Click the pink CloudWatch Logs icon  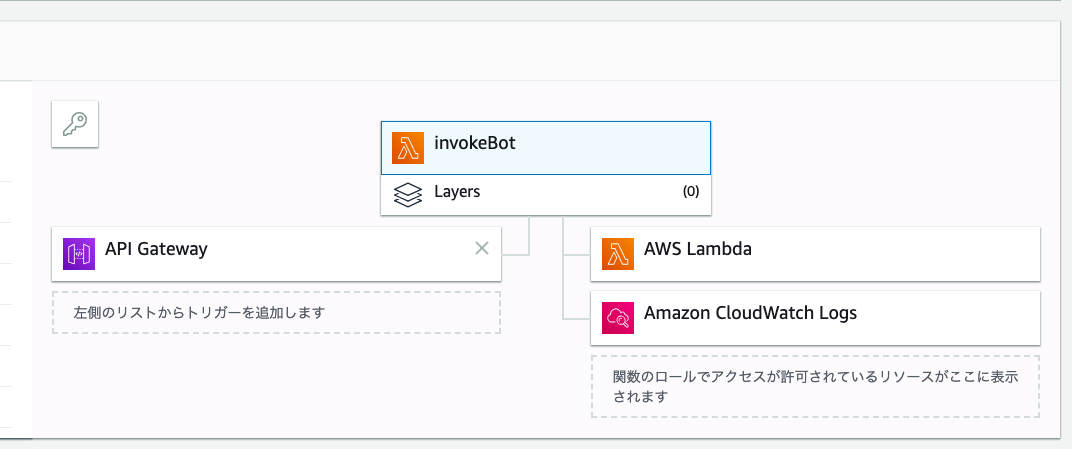(618, 318)
